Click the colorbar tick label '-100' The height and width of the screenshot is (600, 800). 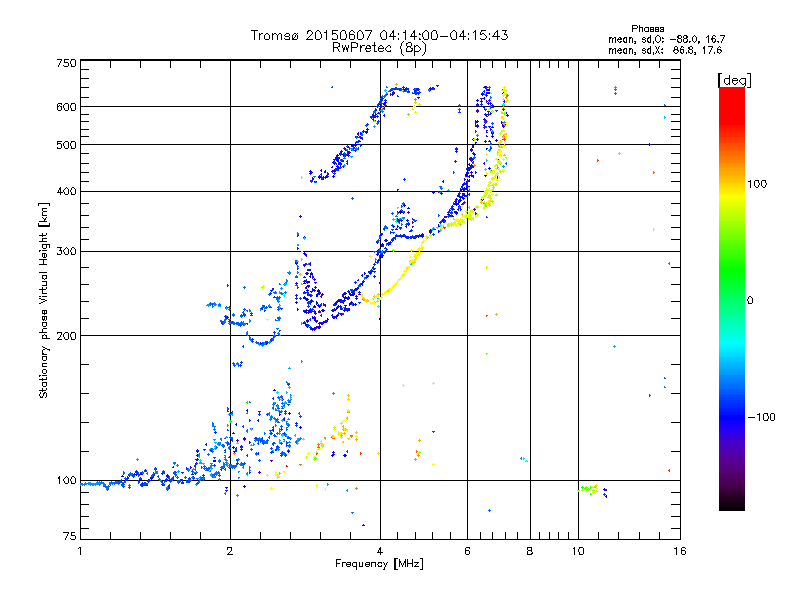[x=761, y=417]
